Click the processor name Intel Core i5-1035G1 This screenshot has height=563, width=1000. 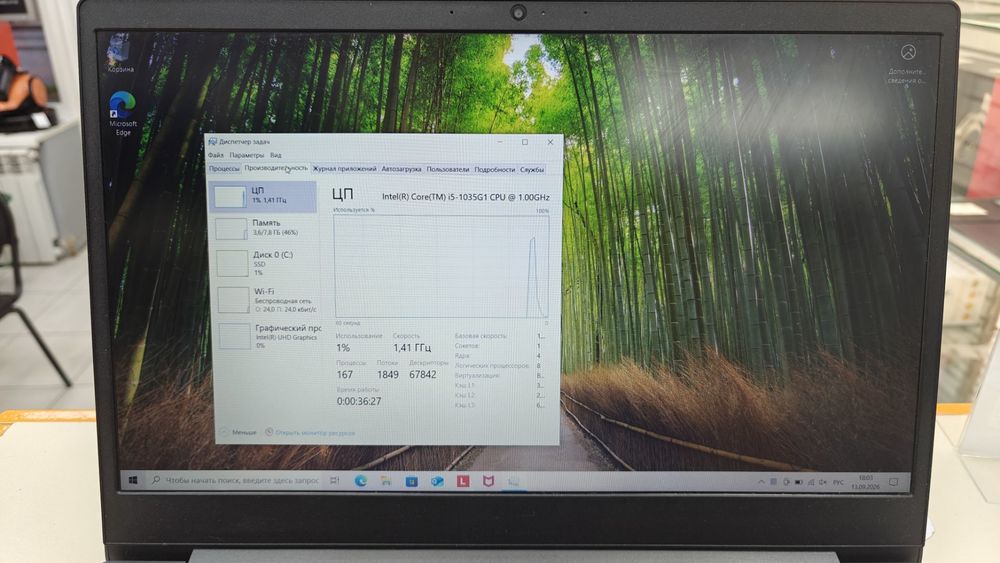466,197
